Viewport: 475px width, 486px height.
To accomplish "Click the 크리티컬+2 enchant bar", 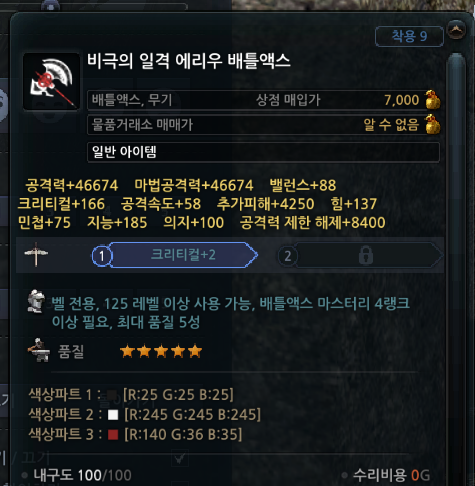I will (183, 255).
